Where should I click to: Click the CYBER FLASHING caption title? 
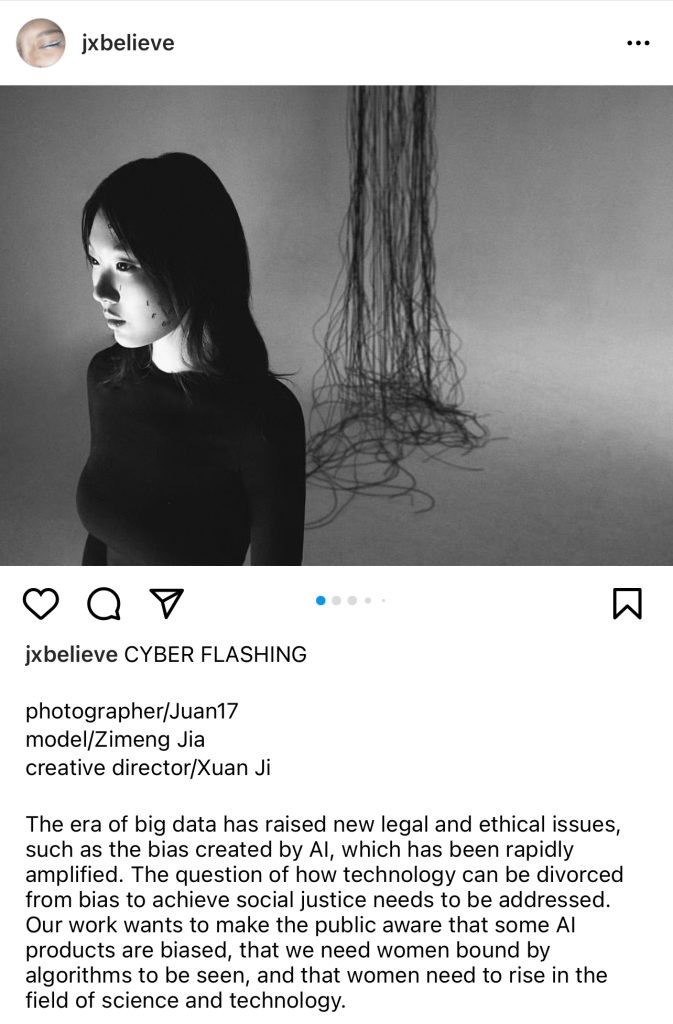(215, 654)
